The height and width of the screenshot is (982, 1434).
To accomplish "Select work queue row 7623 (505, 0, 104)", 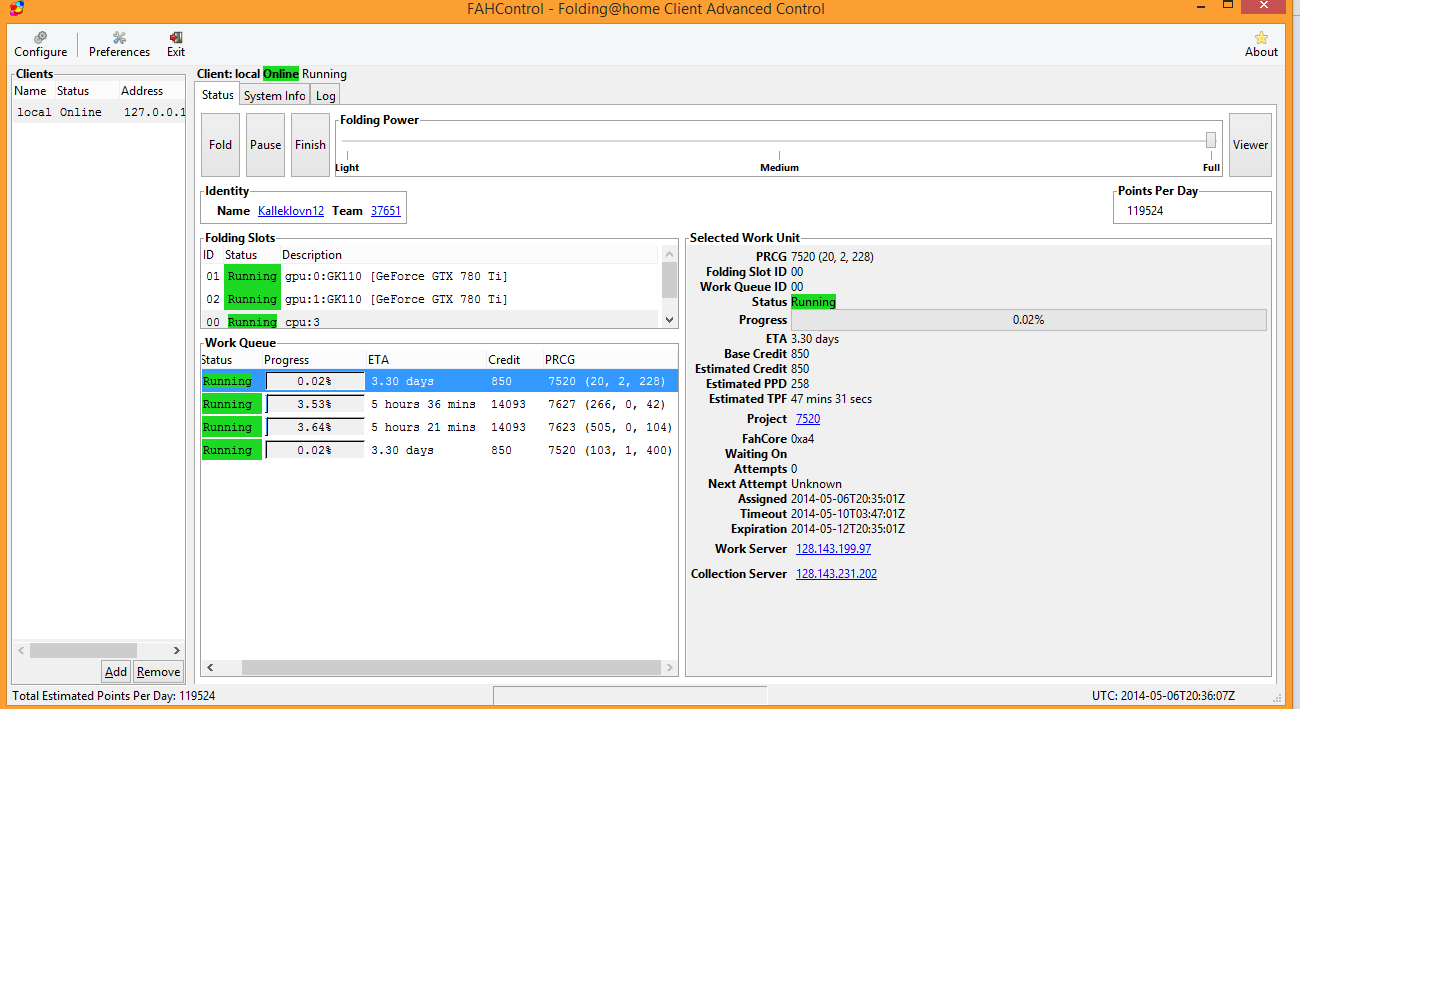I will 439,427.
